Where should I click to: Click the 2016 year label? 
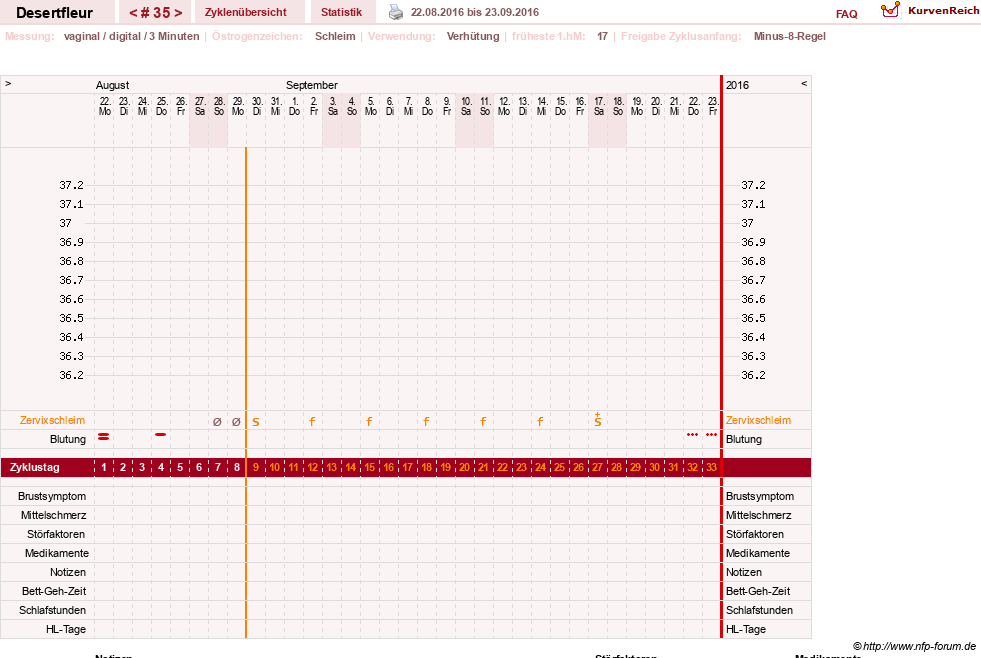point(737,85)
